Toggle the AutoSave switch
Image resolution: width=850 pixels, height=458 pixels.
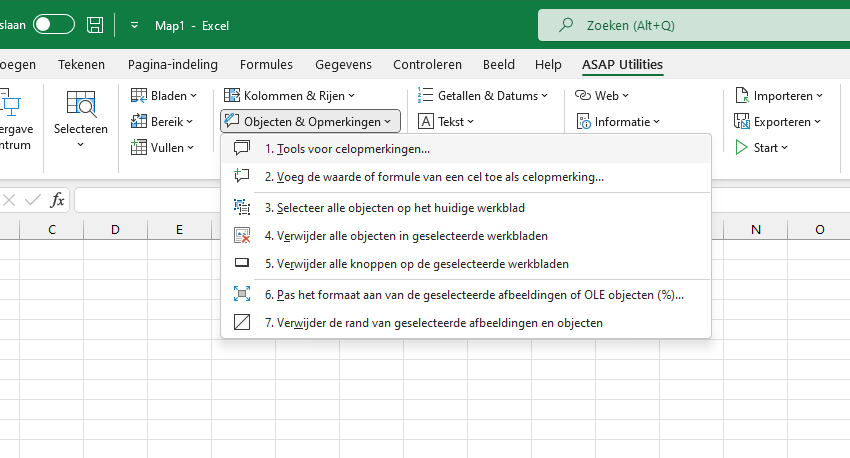click(x=54, y=25)
